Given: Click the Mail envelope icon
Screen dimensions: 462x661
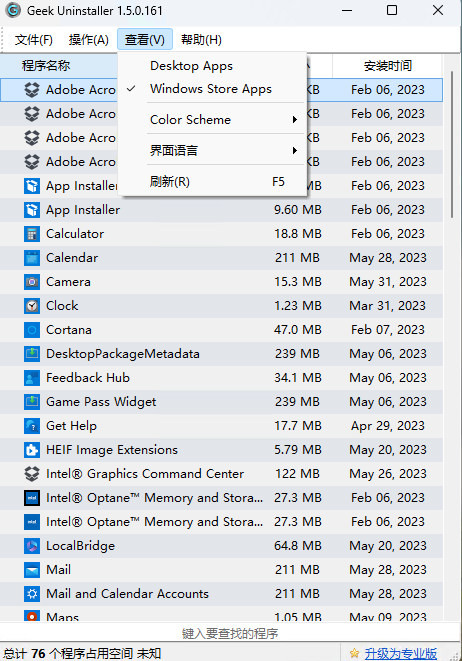Looking at the screenshot, I should click(32, 570).
